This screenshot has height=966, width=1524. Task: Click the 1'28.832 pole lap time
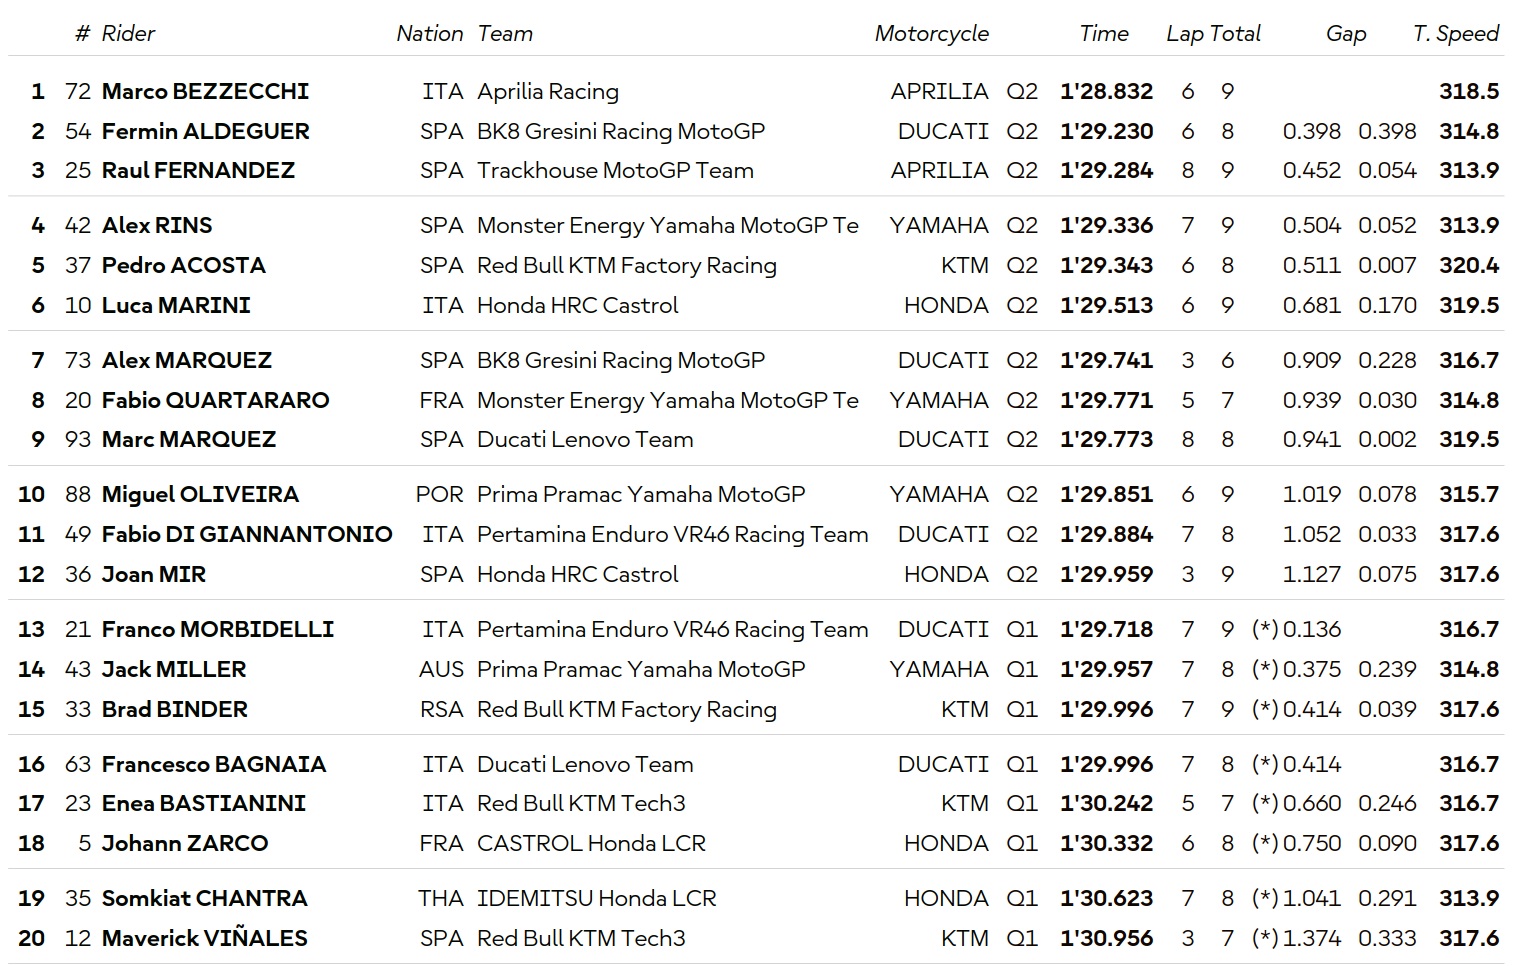(1106, 92)
